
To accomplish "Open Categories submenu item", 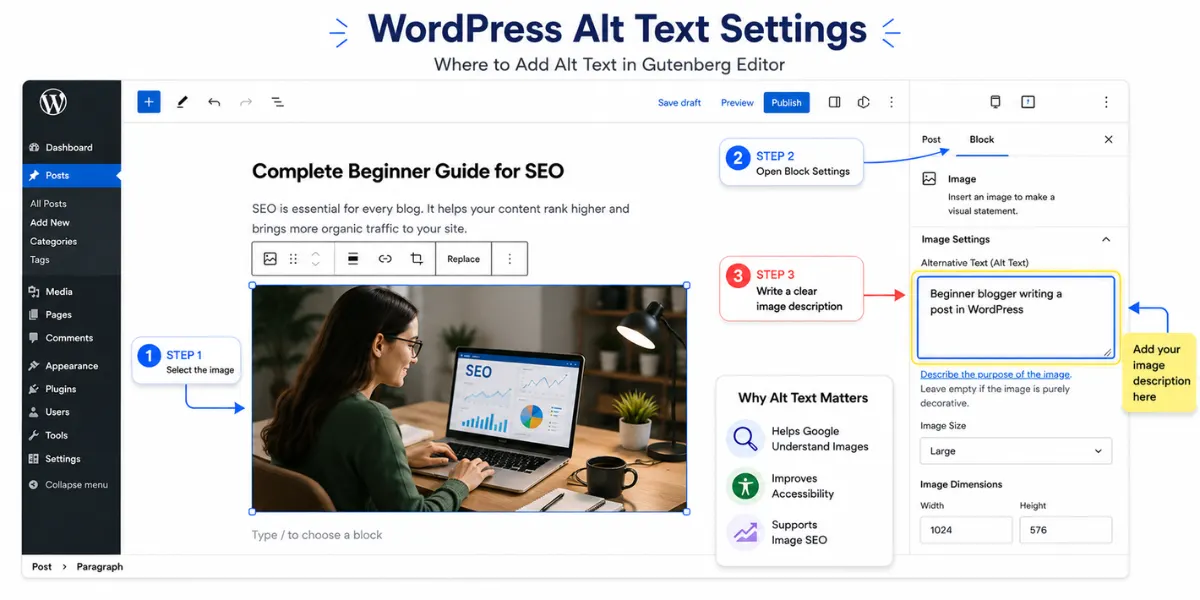I will [53, 242].
